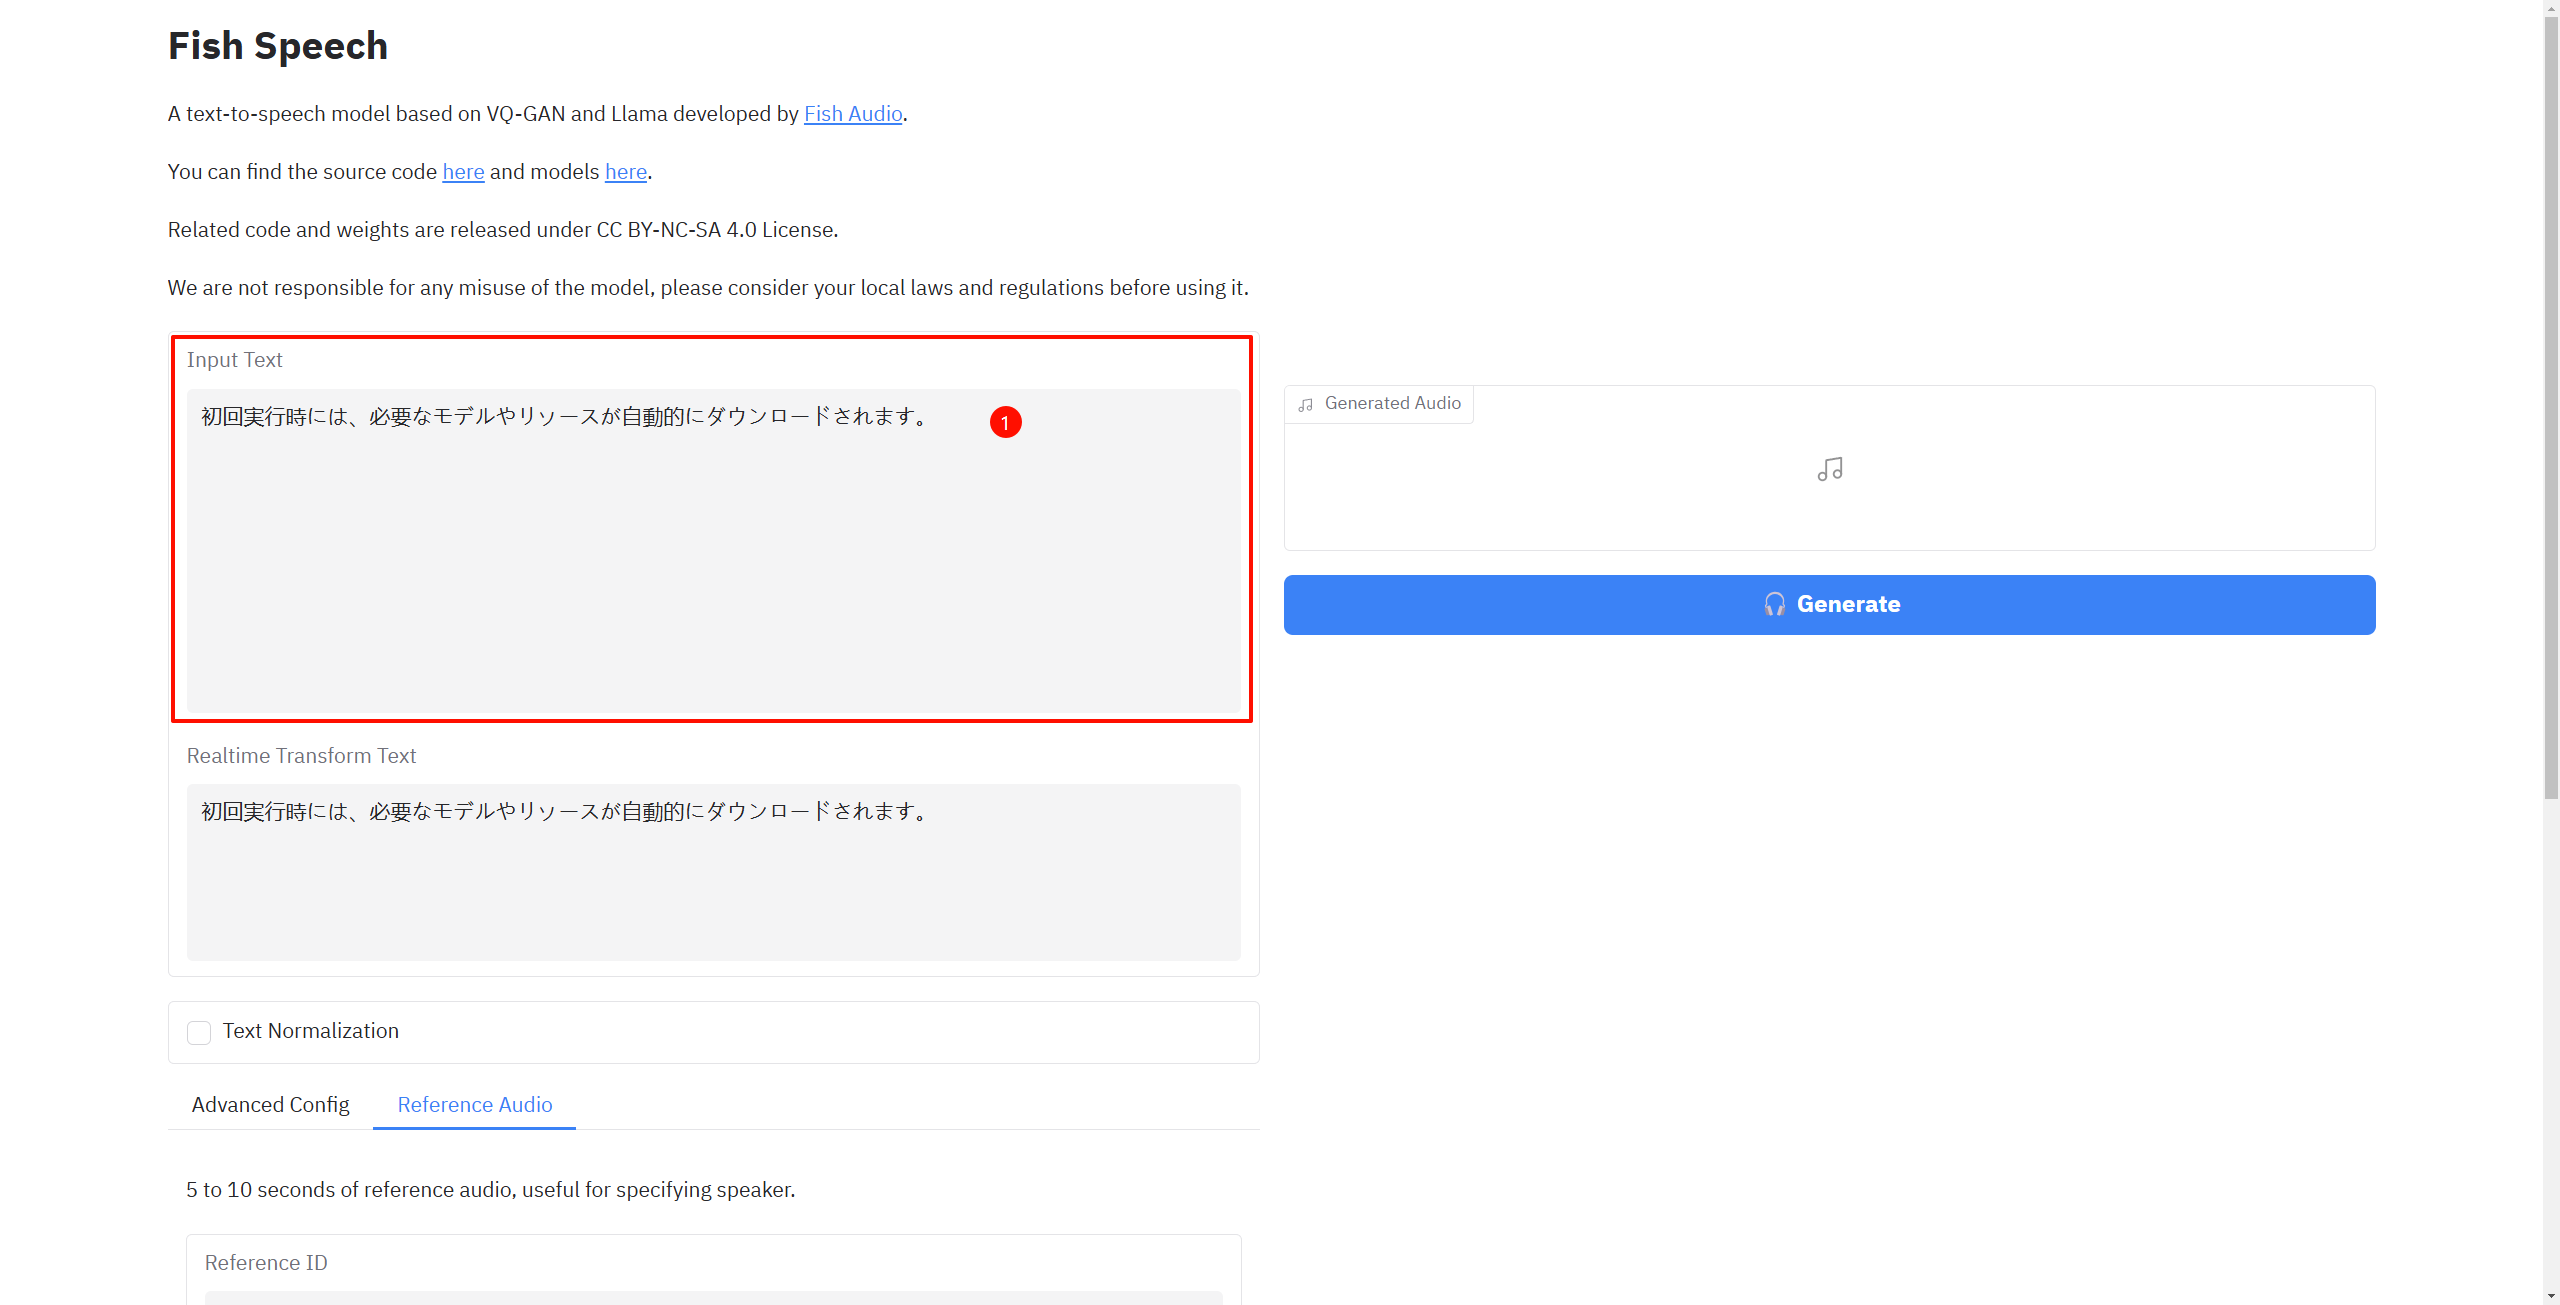Click the Text Normalization label text
2560x1305 pixels.
point(310,1031)
